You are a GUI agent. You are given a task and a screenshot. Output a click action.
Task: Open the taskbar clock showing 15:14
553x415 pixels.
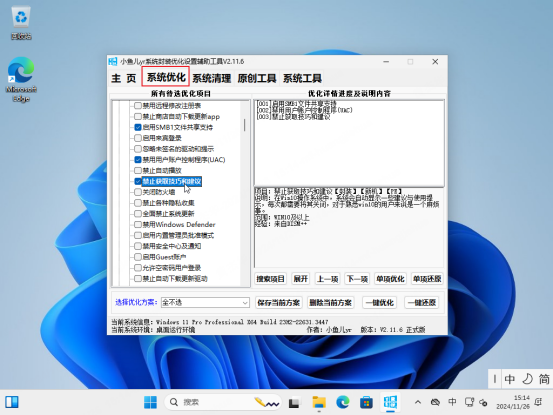point(513,402)
